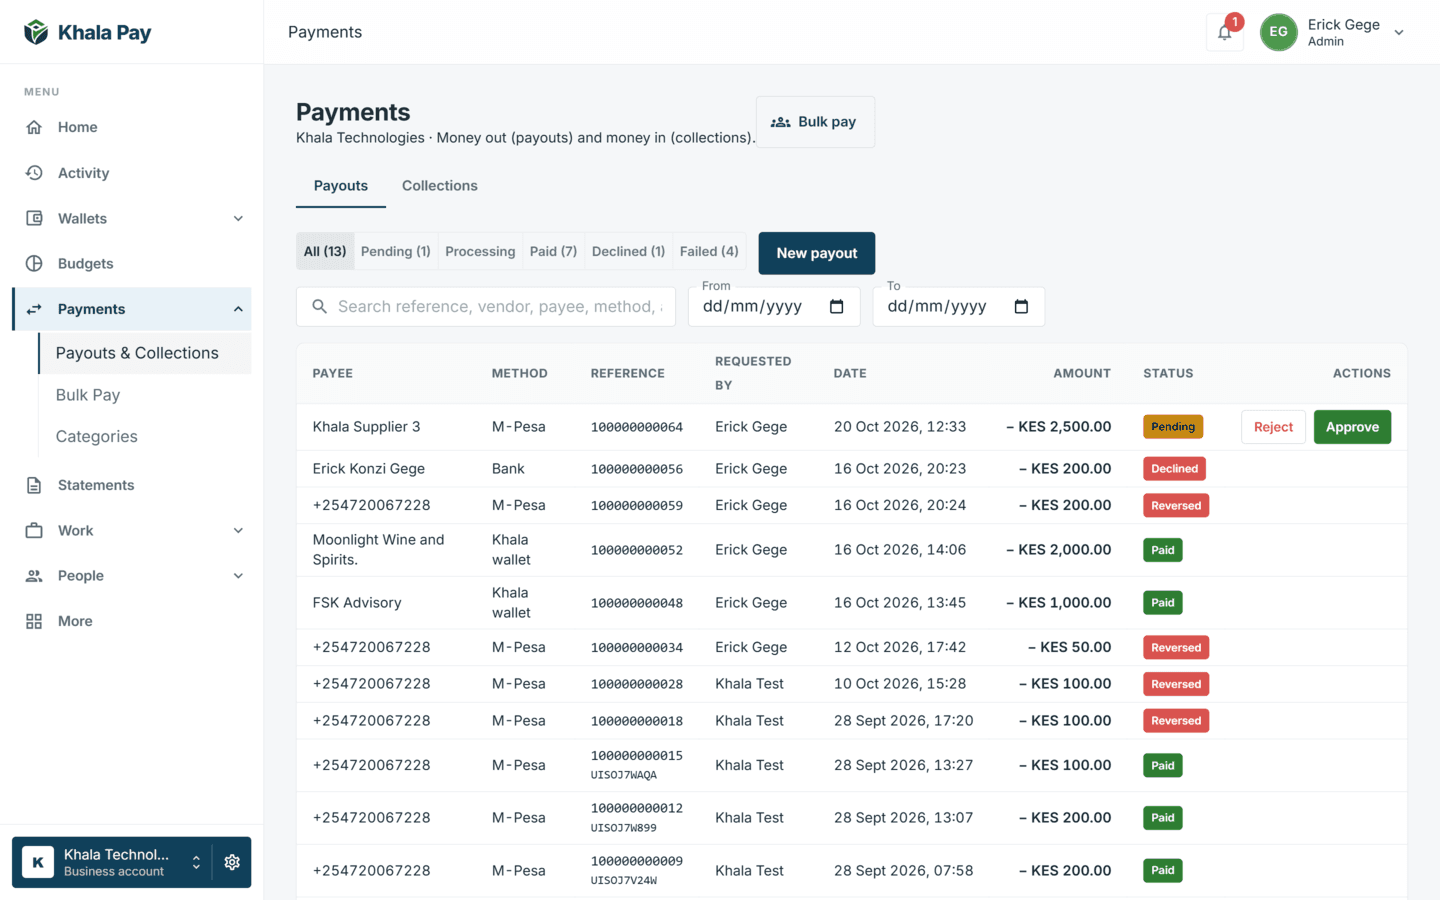Switch to the Collections tab
1440x900 pixels.
coord(440,186)
